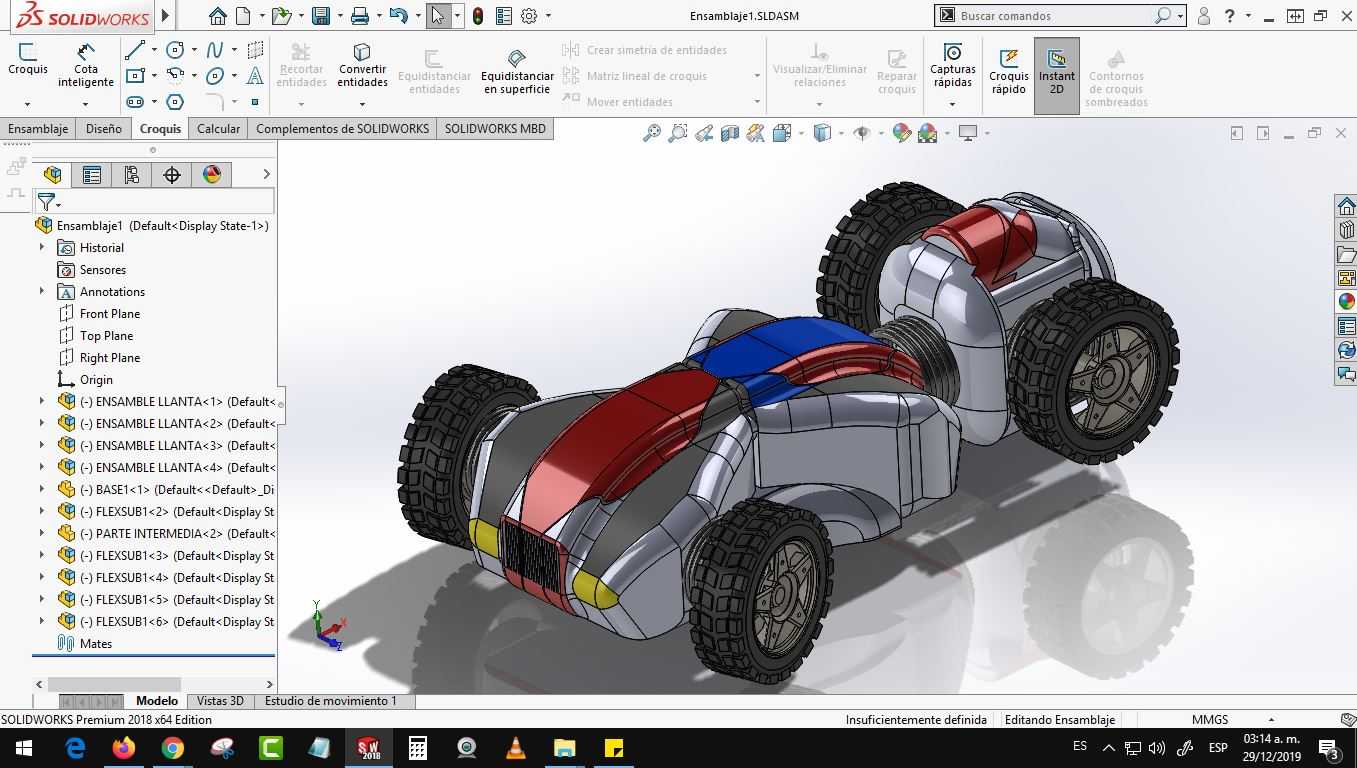Open the Design Library task pane icon
Image resolution: width=1357 pixels, height=768 pixels.
pyautogui.click(x=1346, y=231)
